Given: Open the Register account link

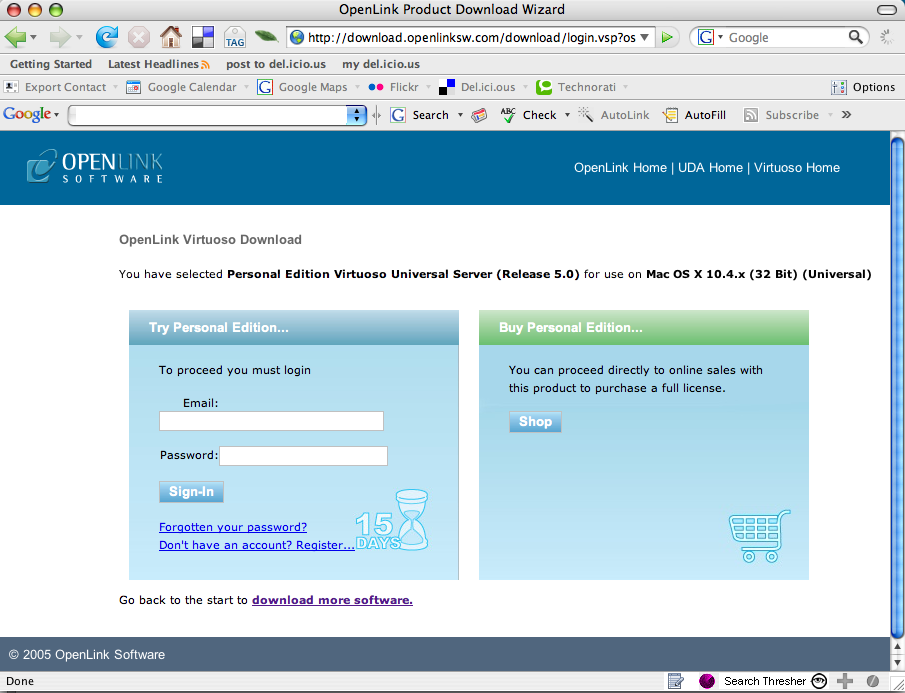Looking at the screenshot, I should point(256,545).
